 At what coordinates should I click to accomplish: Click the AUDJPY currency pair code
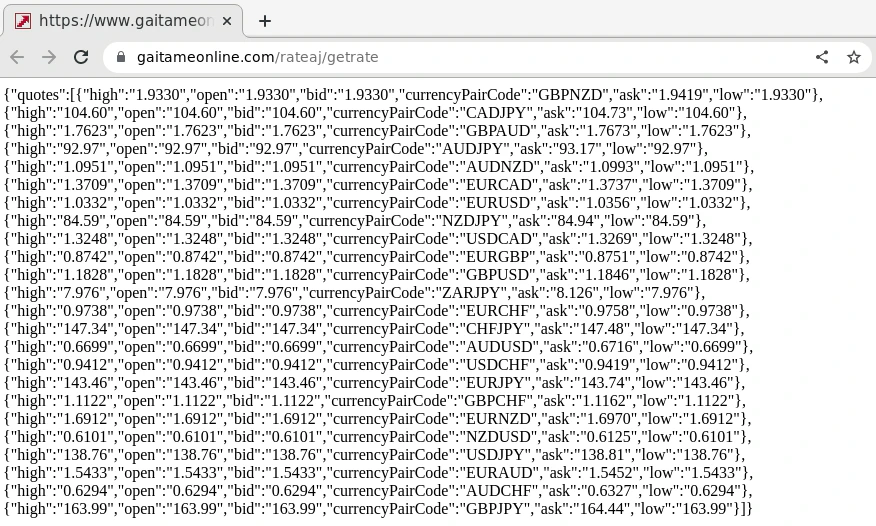(x=474, y=149)
